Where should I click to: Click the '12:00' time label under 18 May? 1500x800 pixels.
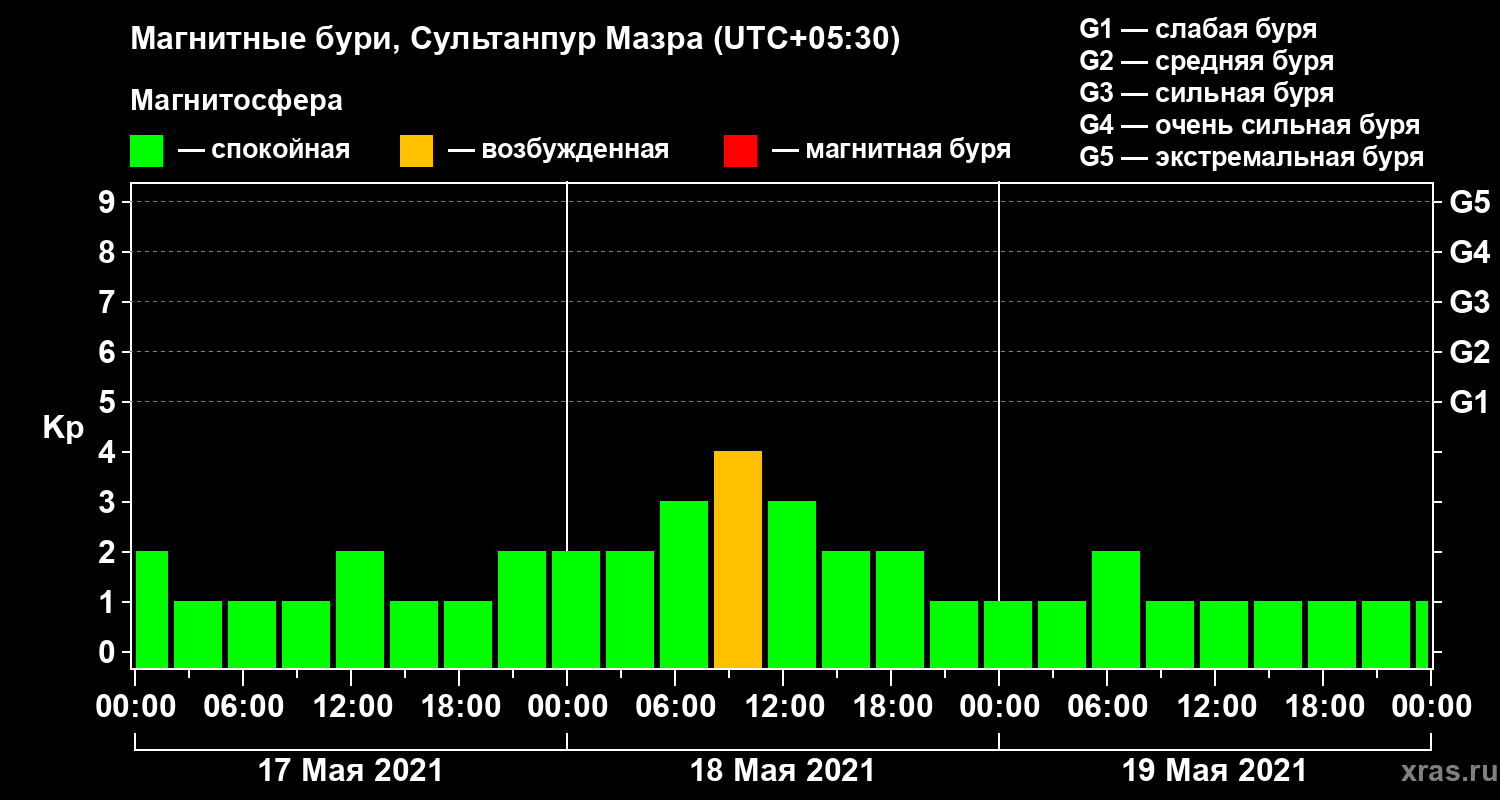click(x=783, y=707)
